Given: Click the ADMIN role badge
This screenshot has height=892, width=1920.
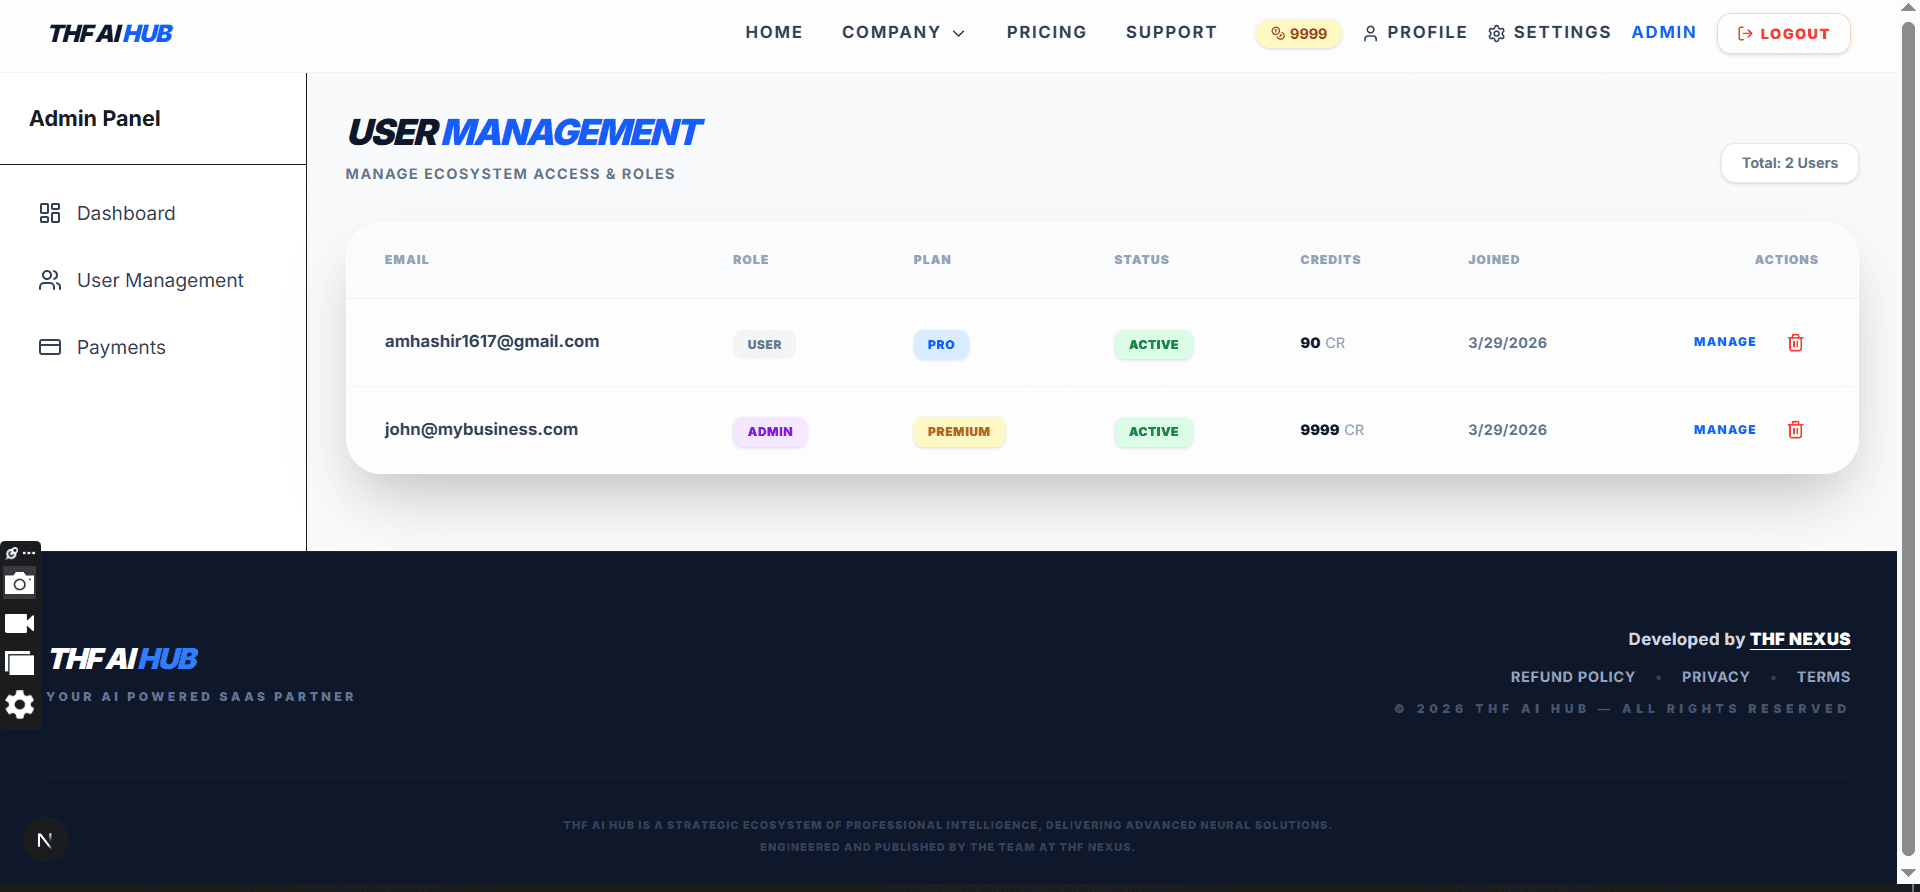Looking at the screenshot, I should click(x=770, y=431).
